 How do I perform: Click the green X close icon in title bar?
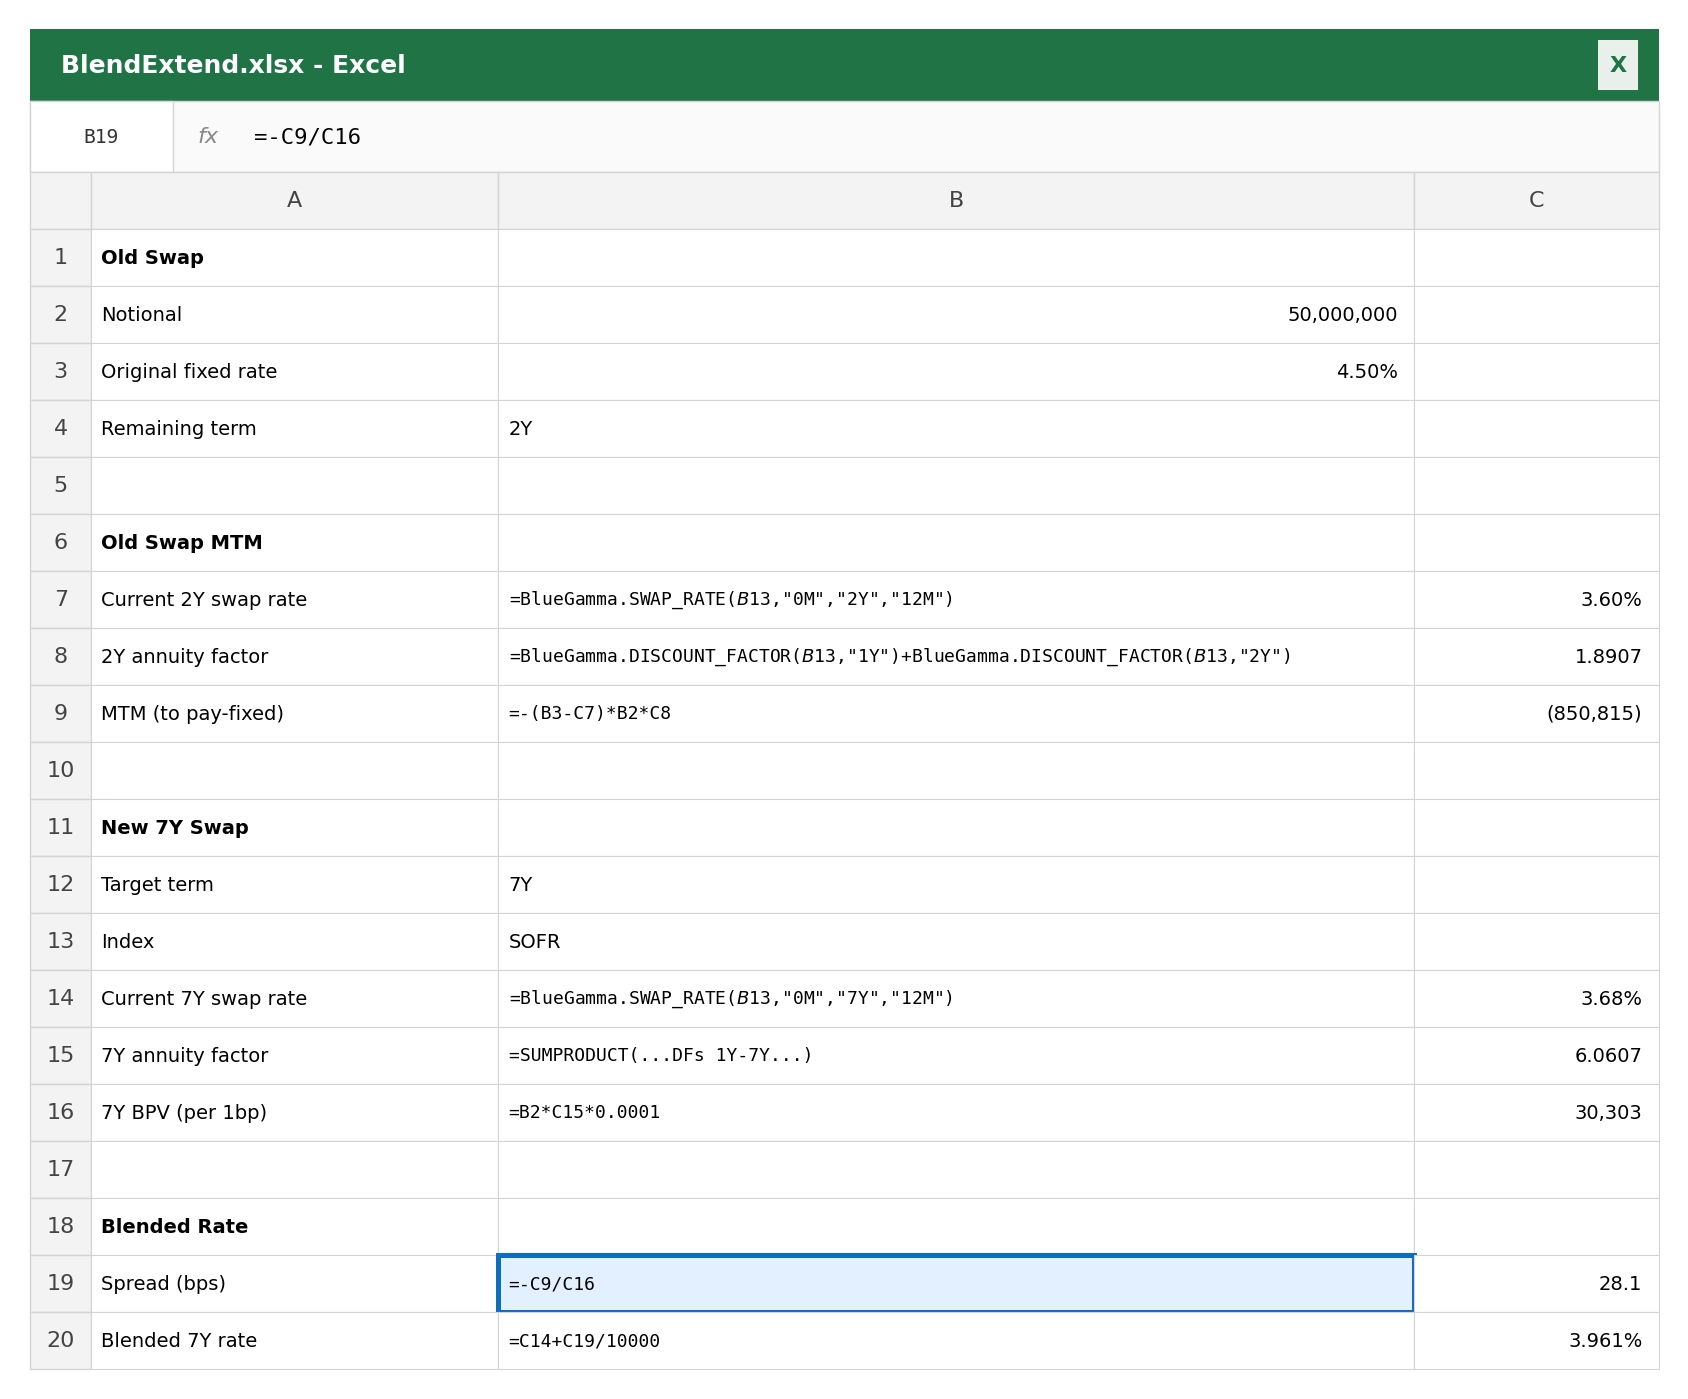[1617, 65]
